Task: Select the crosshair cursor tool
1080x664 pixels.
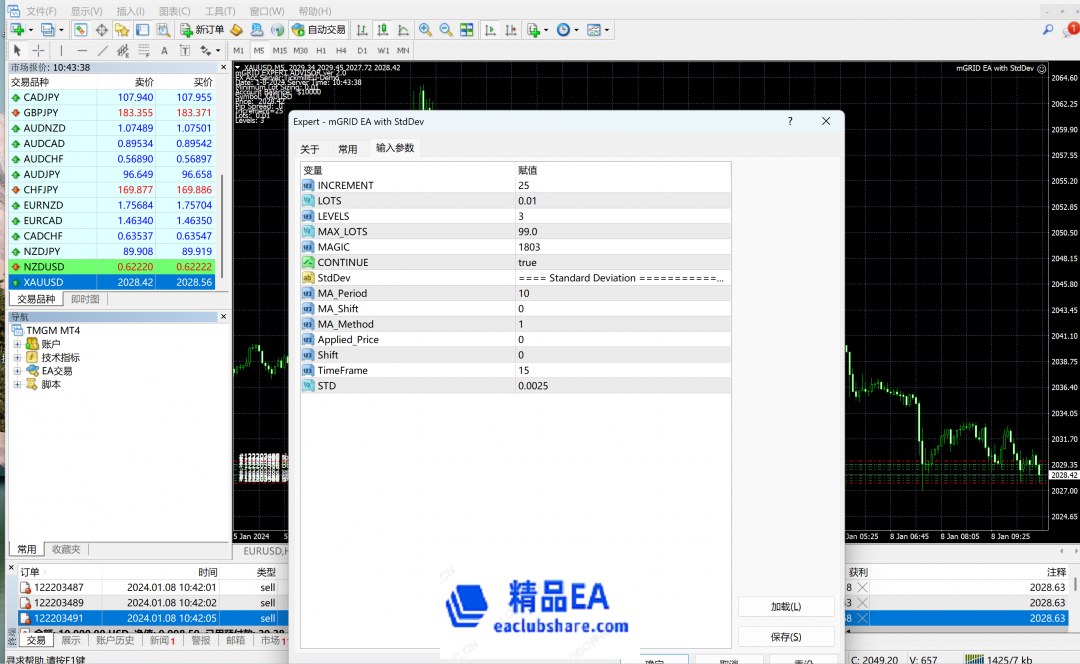Action: click(38, 50)
